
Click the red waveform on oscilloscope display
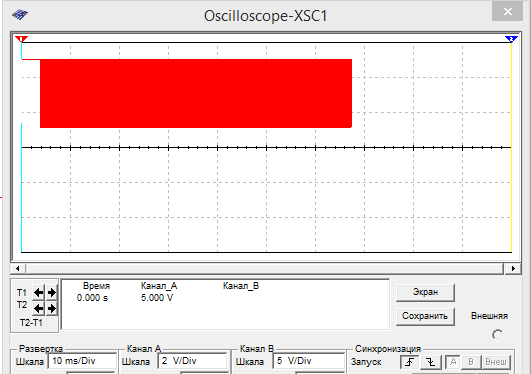click(x=196, y=94)
